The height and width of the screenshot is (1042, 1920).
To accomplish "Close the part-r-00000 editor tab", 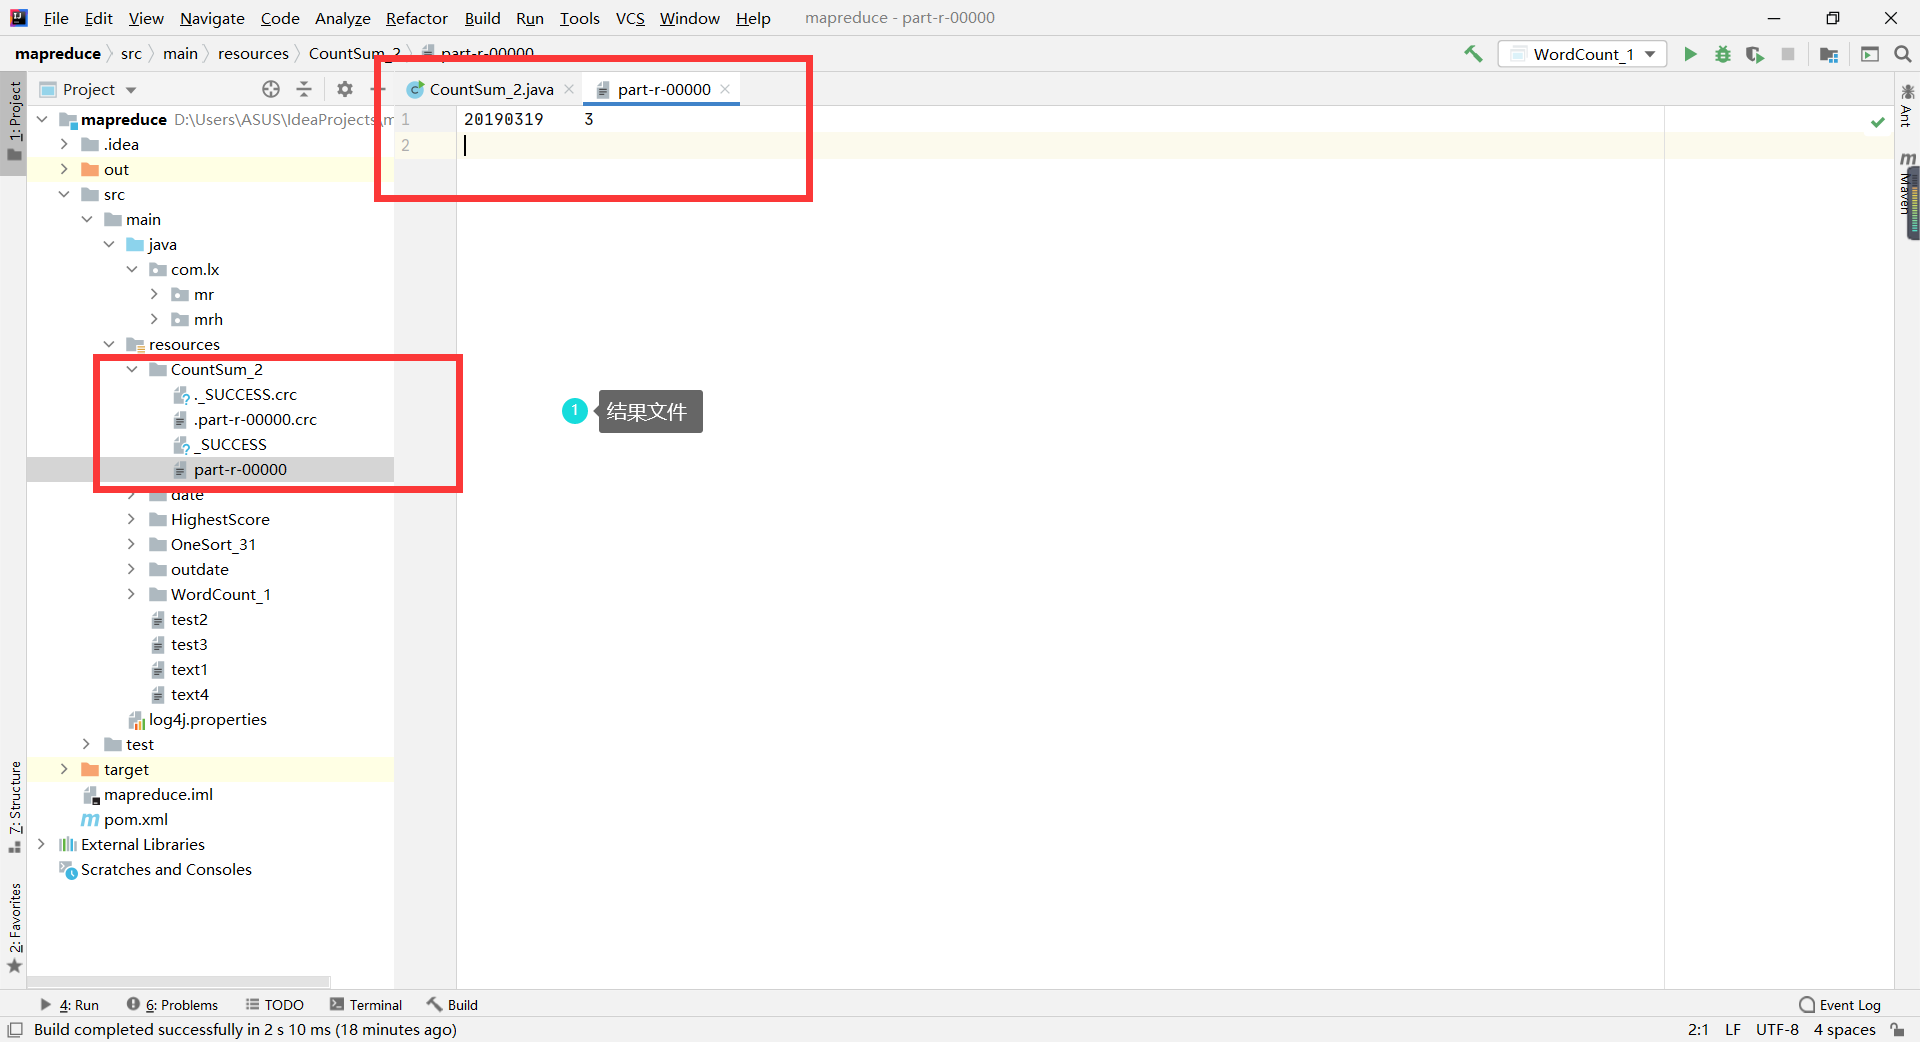I will [x=725, y=89].
